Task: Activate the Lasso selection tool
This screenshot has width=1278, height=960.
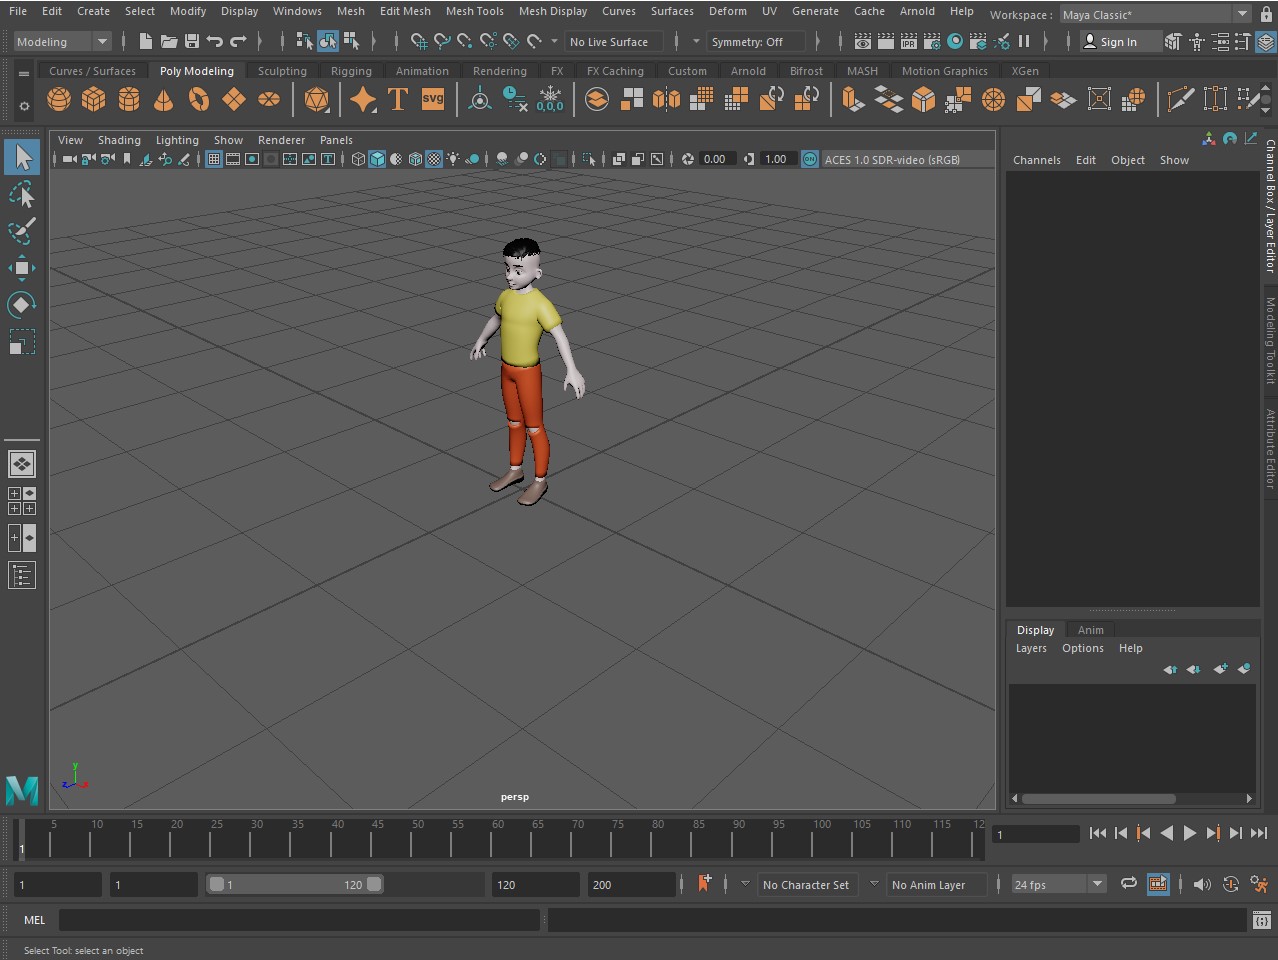Action: 21,195
